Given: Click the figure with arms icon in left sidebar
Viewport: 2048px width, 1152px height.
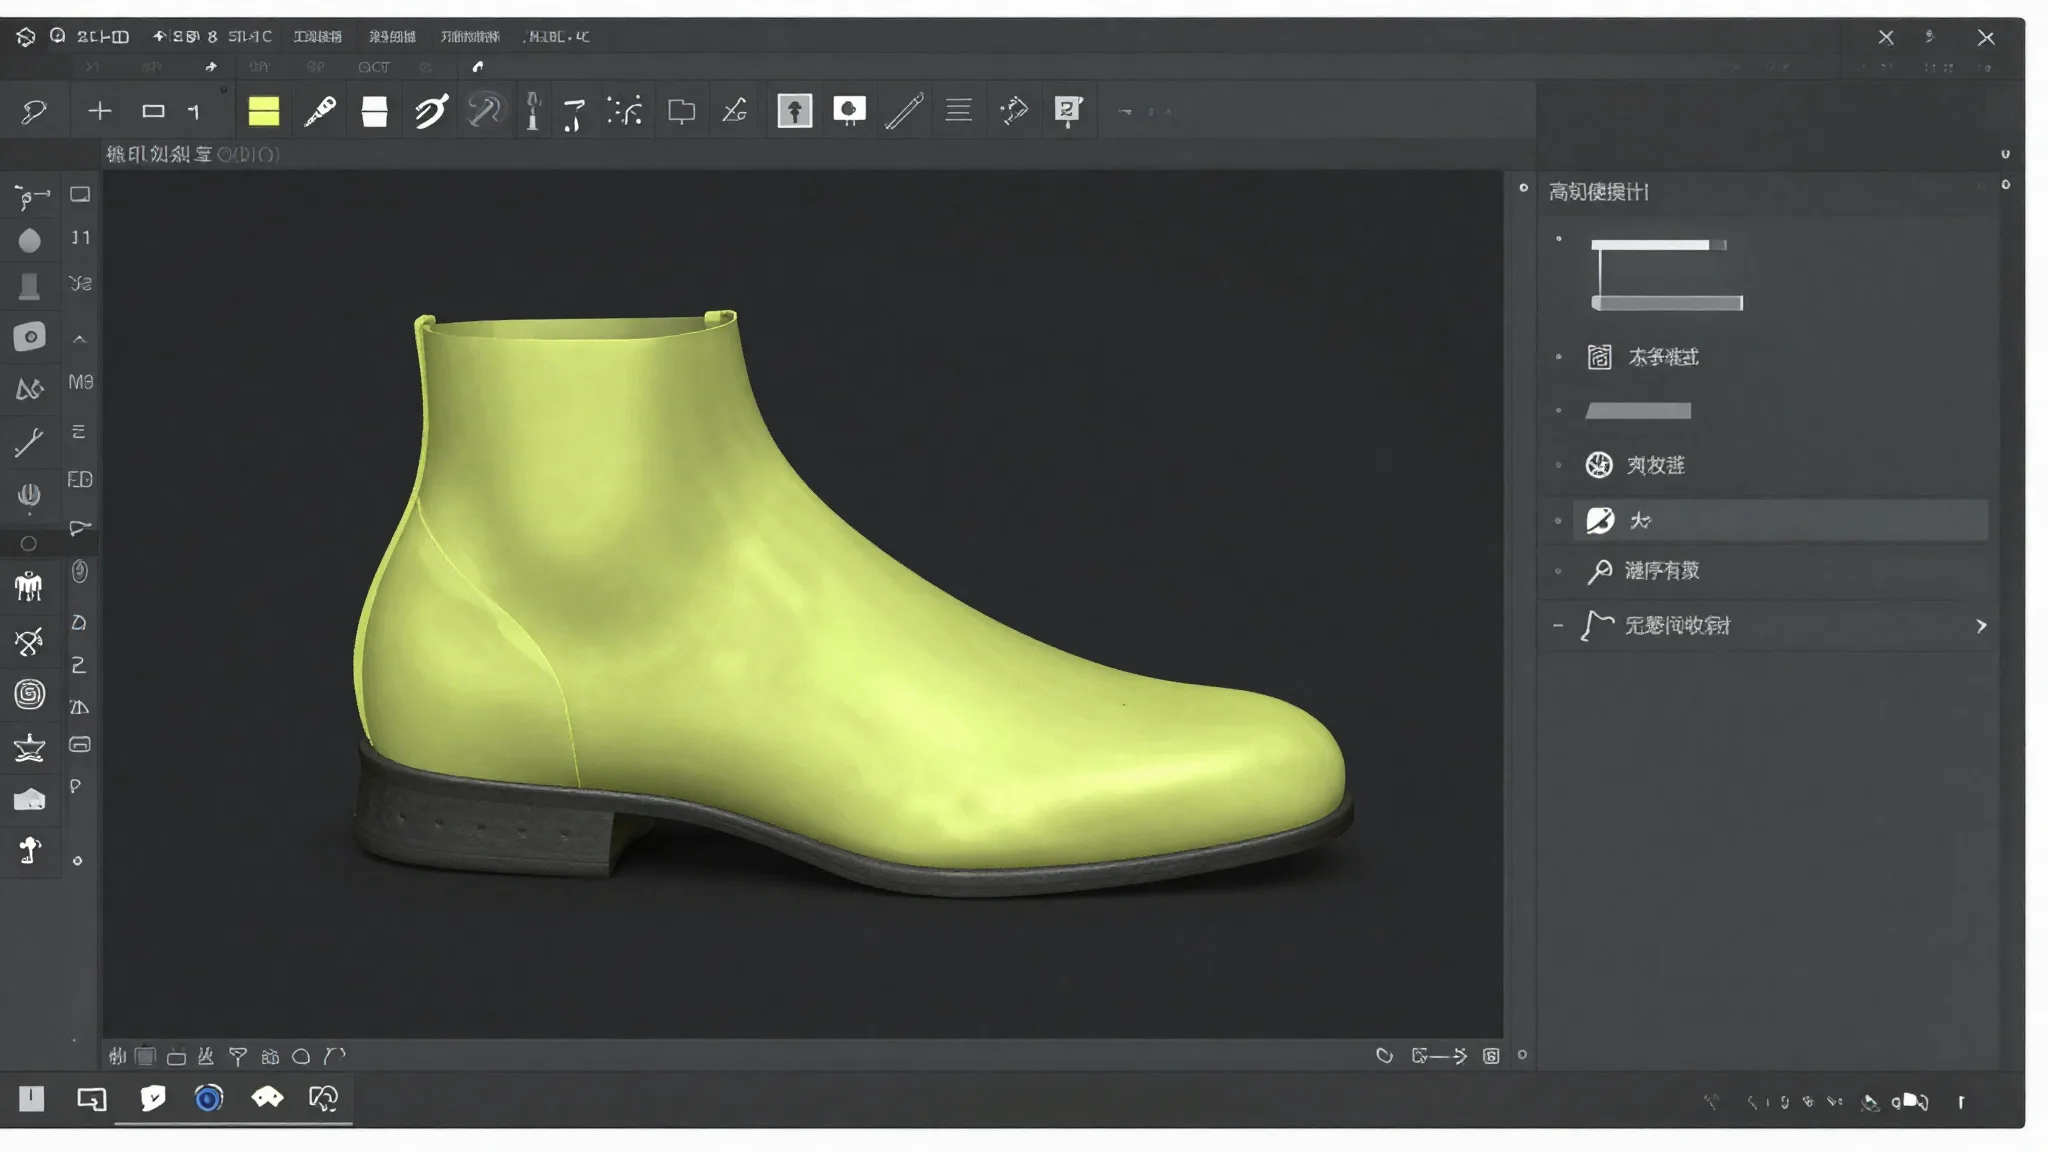Looking at the screenshot, I should pyautogui.click(x=29, y=587).
